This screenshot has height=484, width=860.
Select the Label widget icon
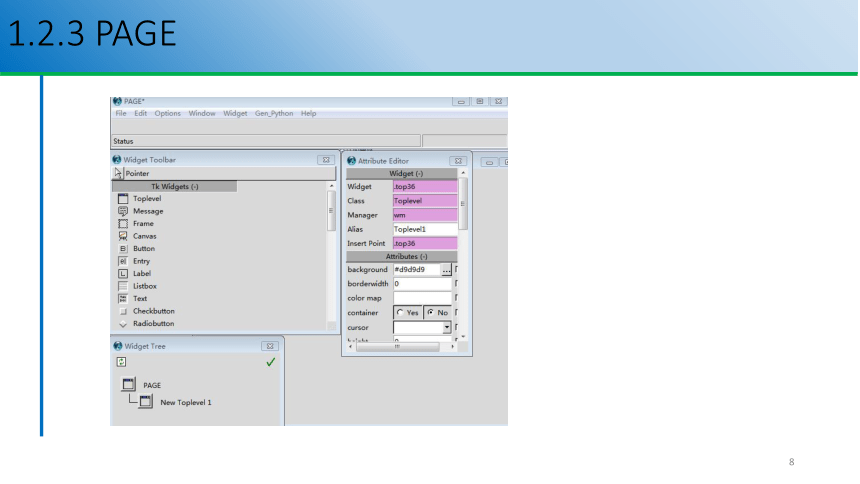123,274
